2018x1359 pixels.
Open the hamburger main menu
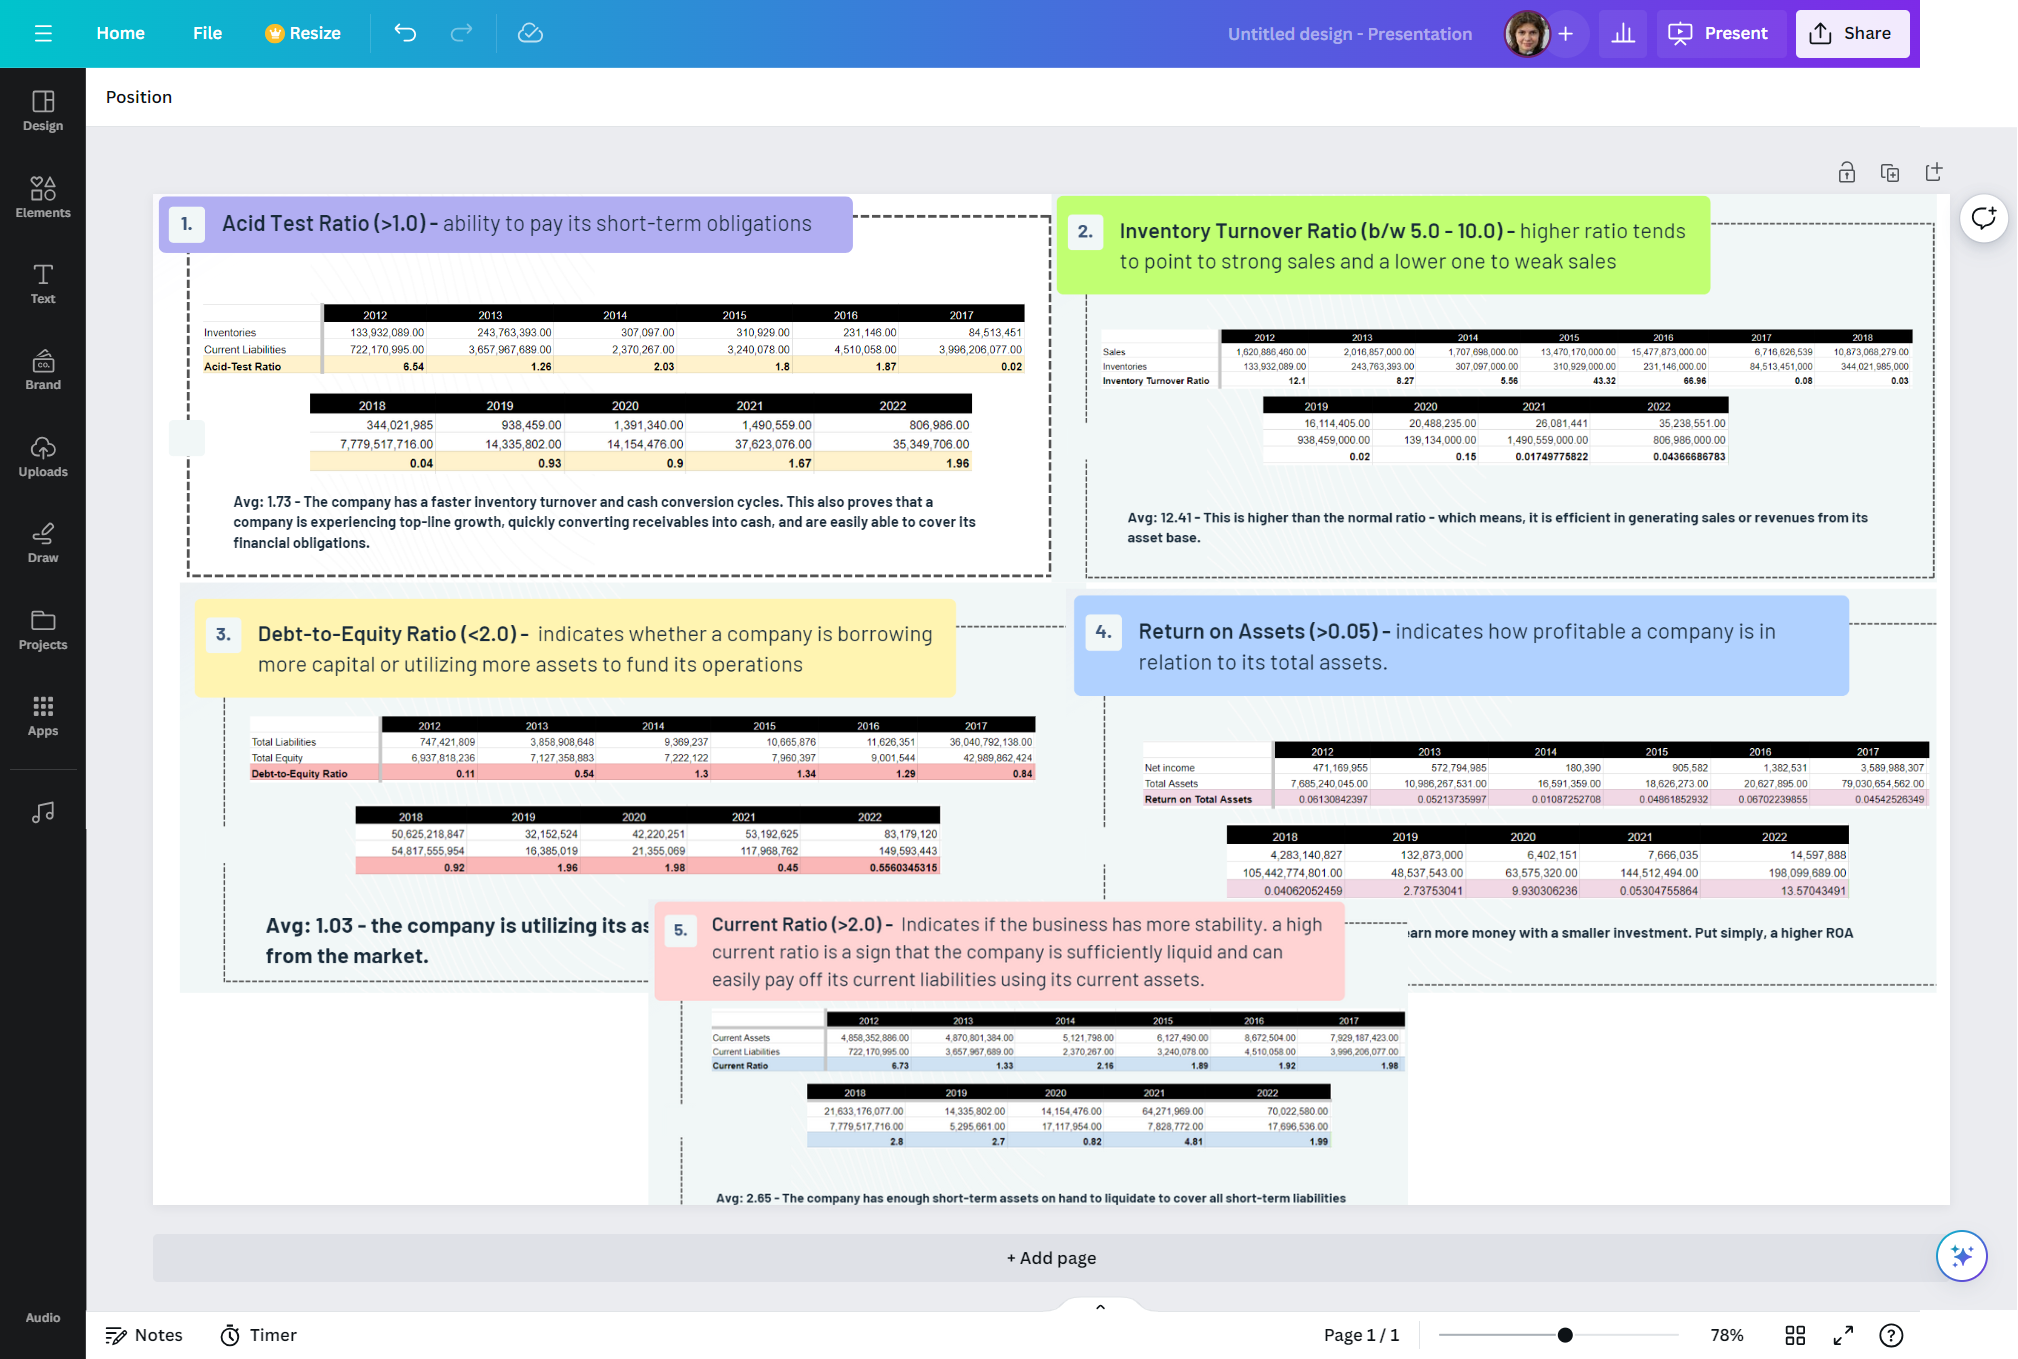pos(43,33)
